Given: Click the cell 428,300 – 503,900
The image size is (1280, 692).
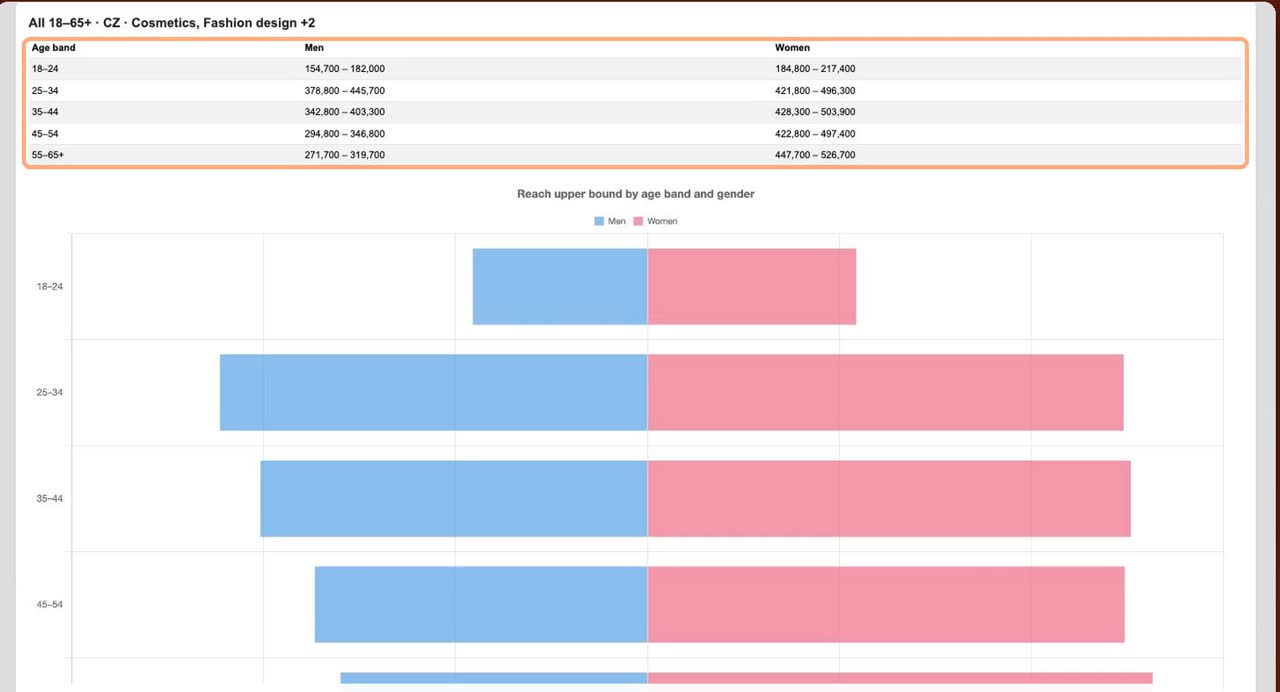Looking at the screenshot, I should click(x=815, y=112).
